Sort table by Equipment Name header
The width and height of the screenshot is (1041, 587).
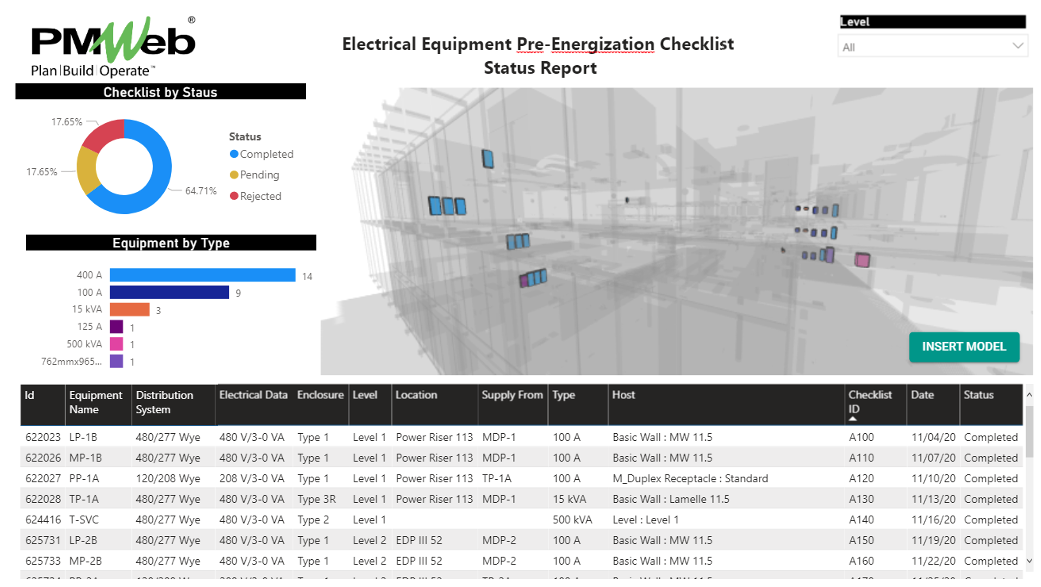tap(96, 402)
